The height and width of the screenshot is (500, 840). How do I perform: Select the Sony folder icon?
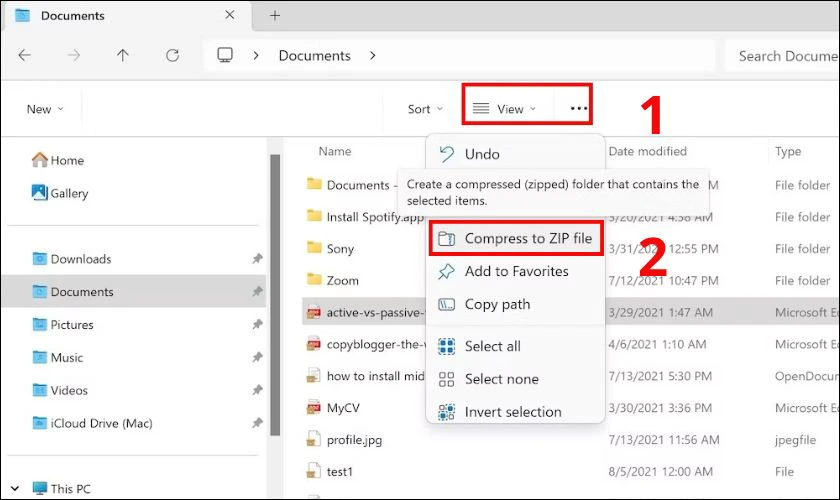[314, 247]
